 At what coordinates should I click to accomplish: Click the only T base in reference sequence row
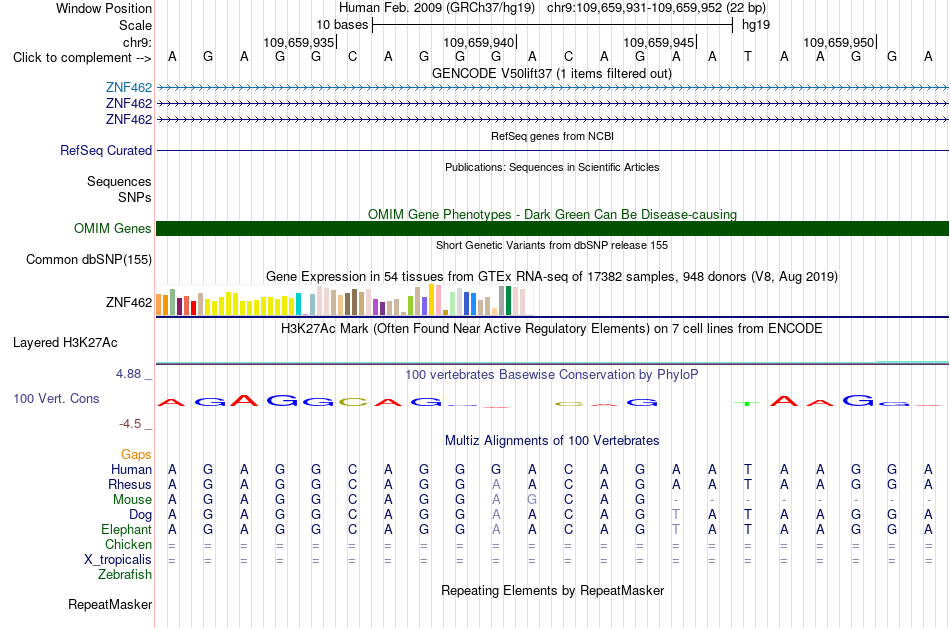[x=748, y=57]
